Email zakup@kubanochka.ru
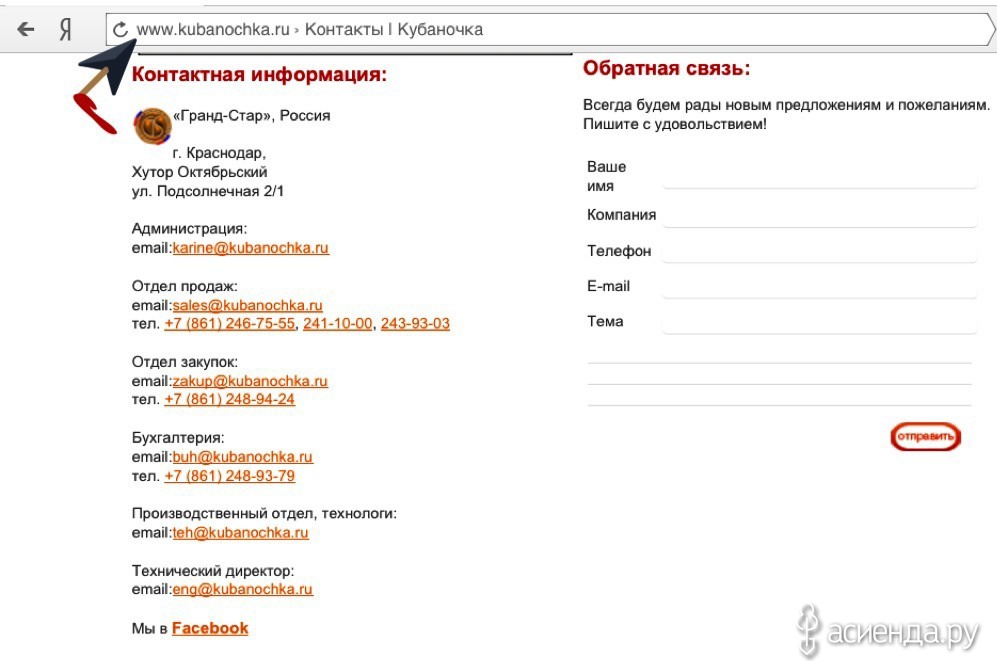 coord(250,381)
